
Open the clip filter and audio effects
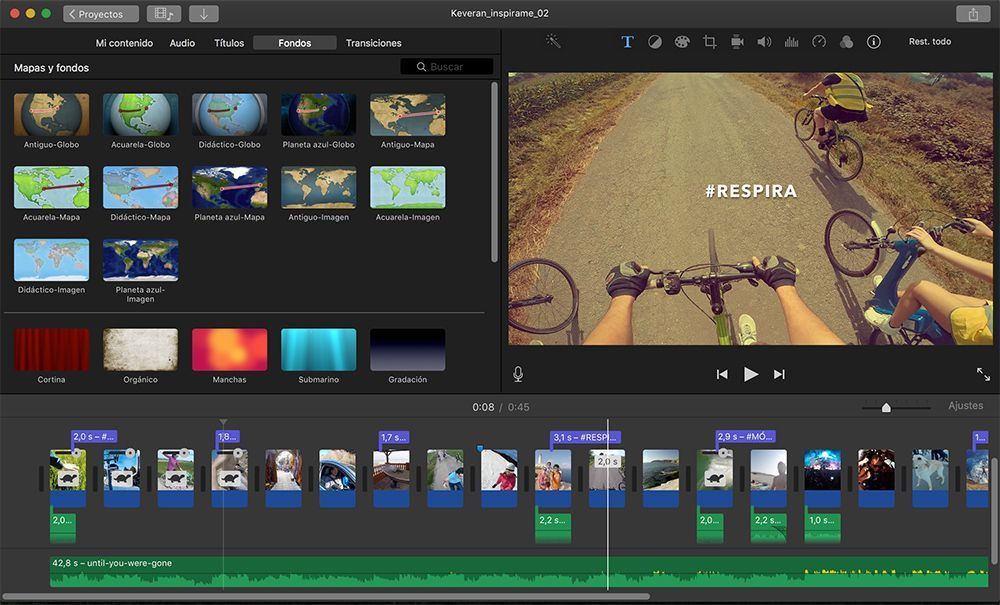click(x=846, y=42)
